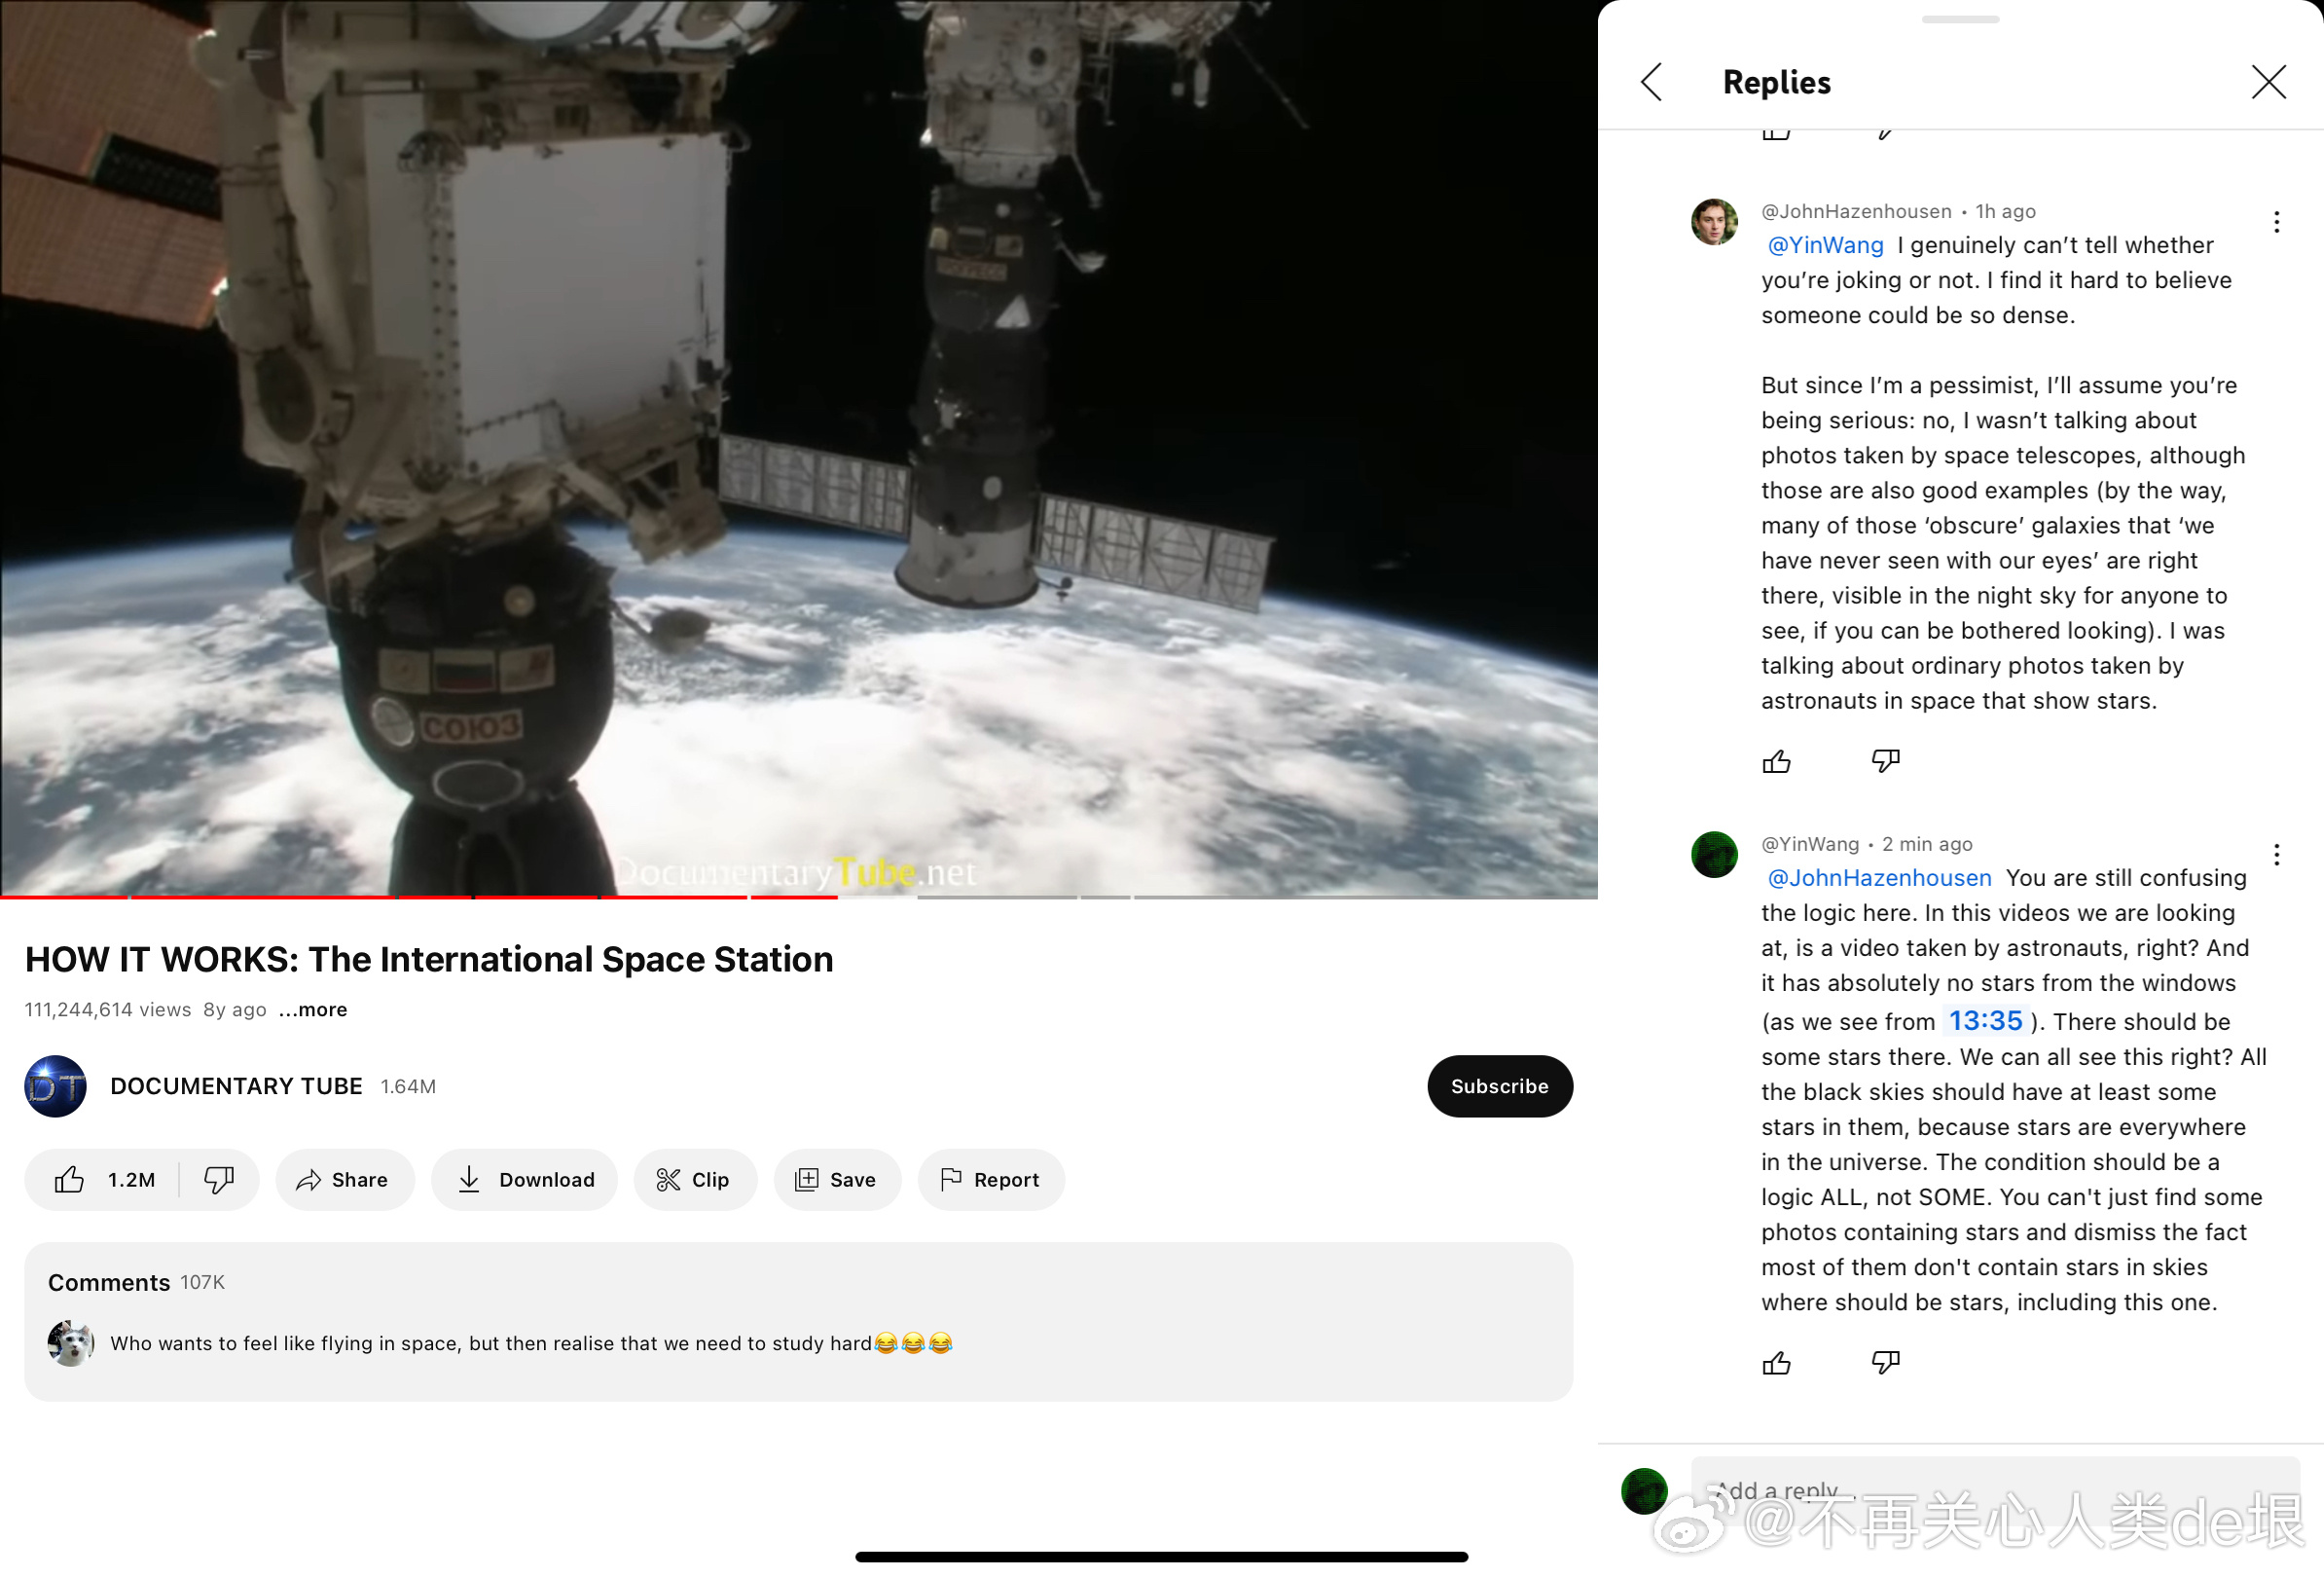Like YinWang's latest reply

(x=1776, y=1363)
